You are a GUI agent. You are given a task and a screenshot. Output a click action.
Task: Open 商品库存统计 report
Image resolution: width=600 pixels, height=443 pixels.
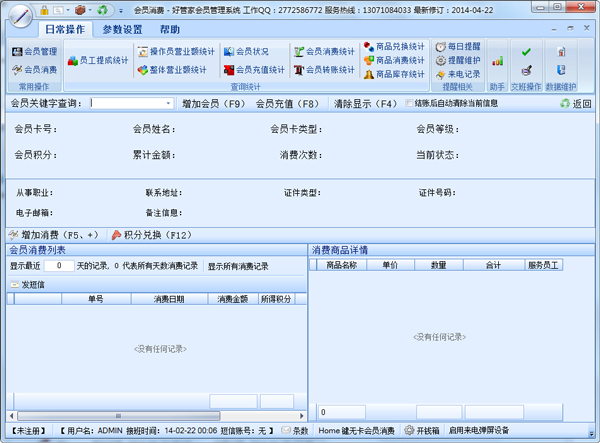395,74
